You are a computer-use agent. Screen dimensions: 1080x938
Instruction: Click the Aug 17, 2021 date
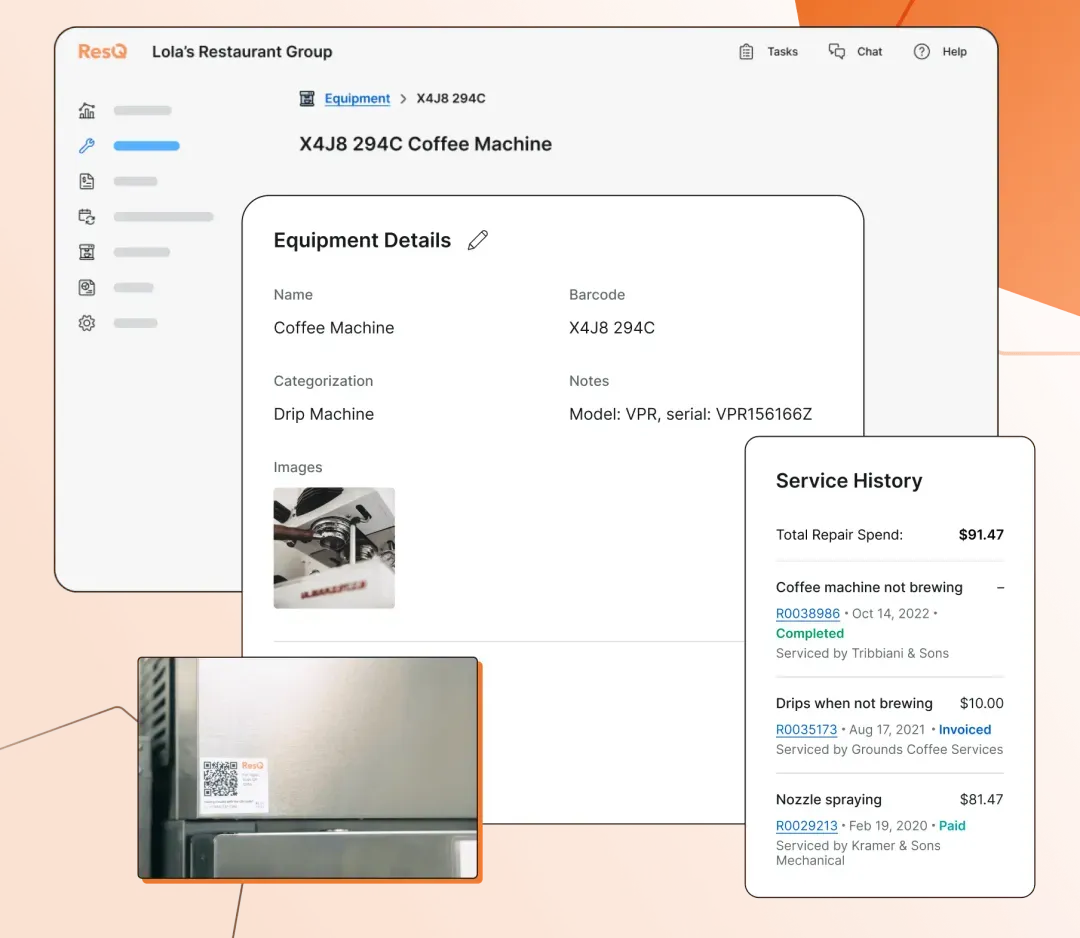click(887, 729)
